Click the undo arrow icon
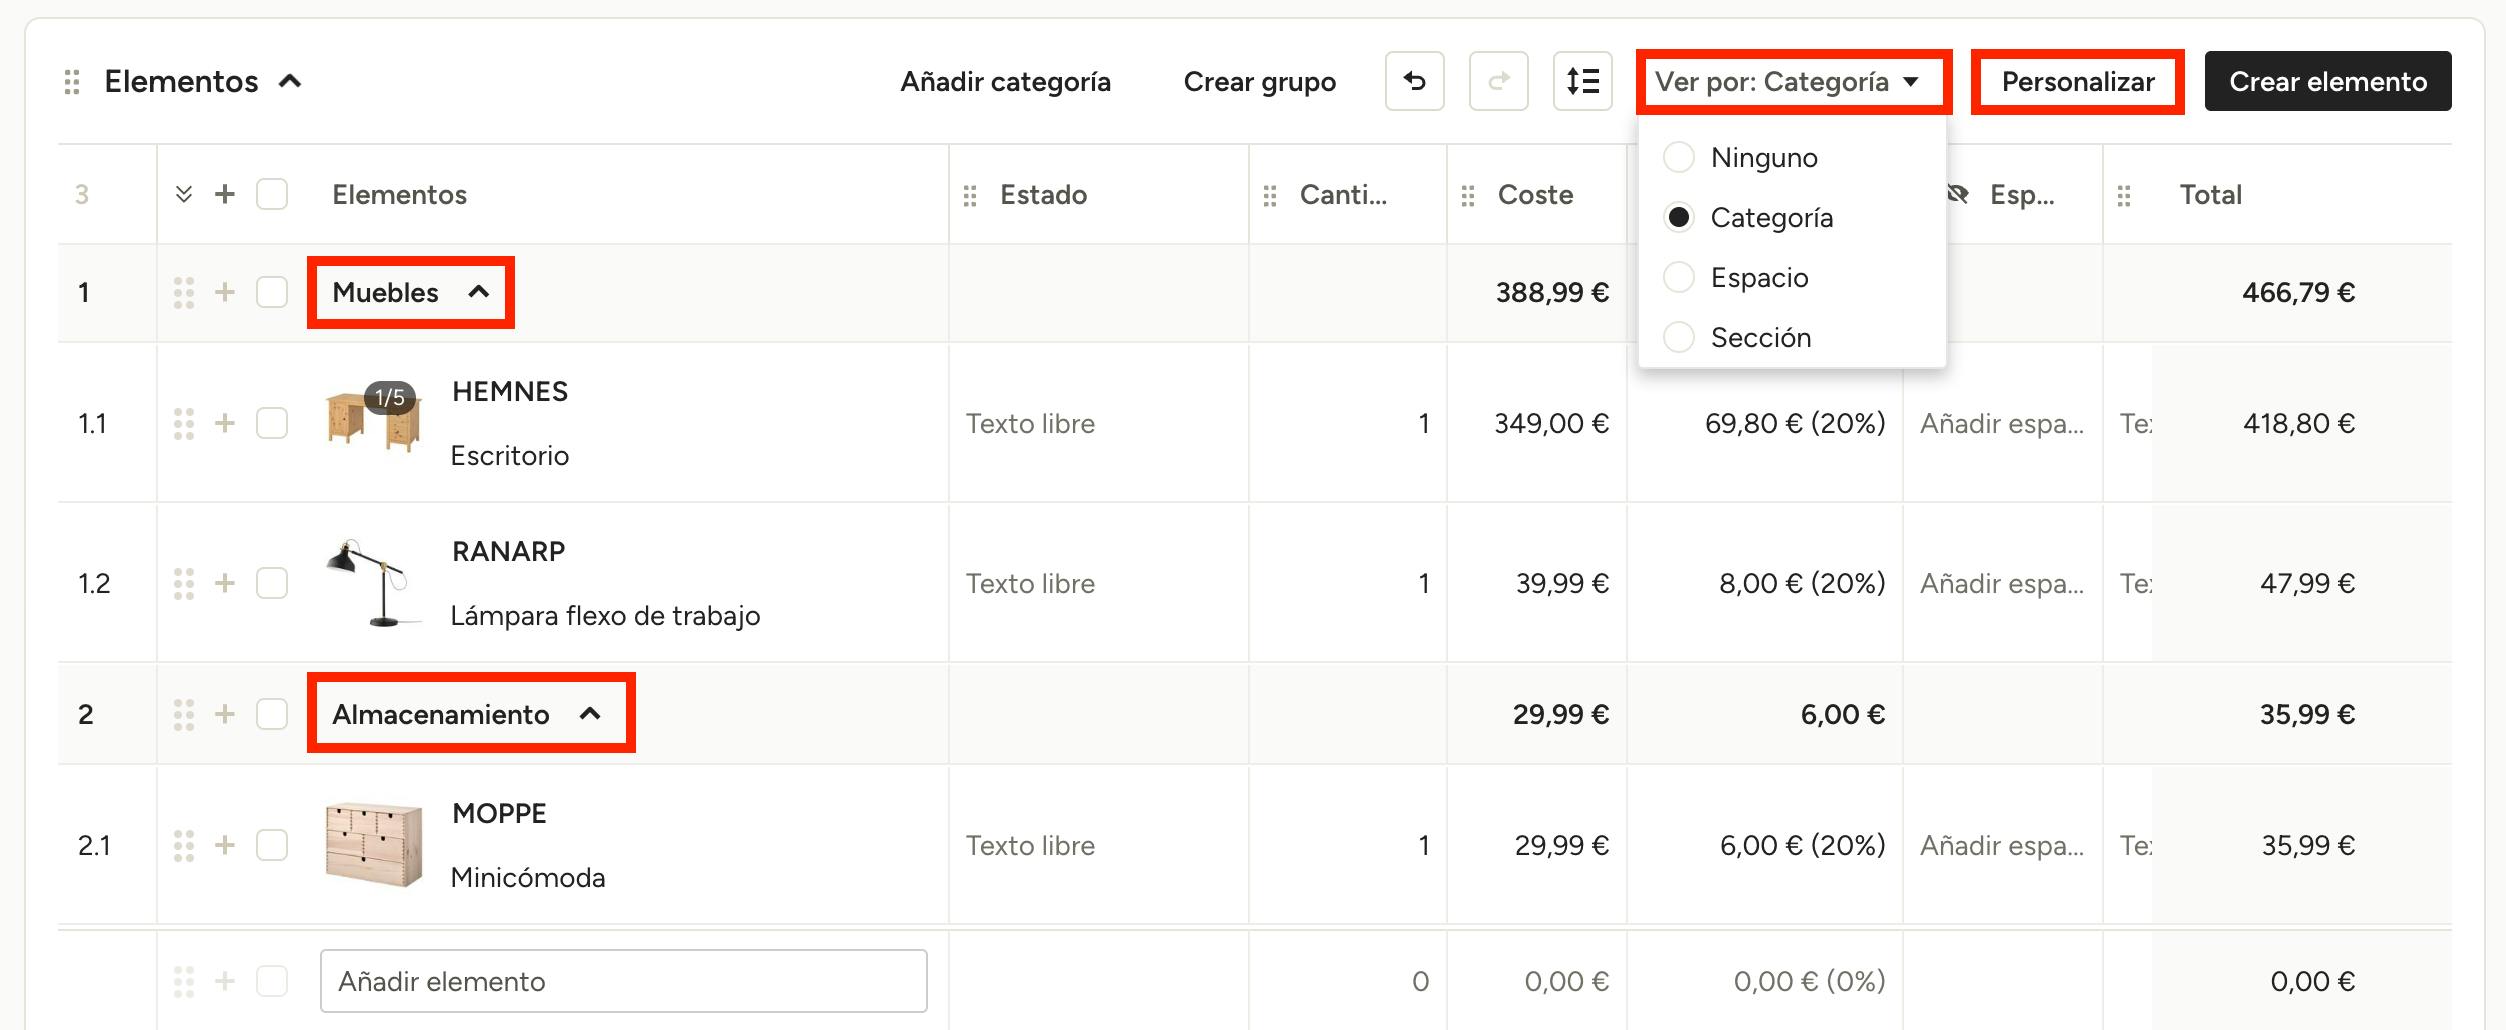2506x1030 pixels. [x=1414, y=81]
